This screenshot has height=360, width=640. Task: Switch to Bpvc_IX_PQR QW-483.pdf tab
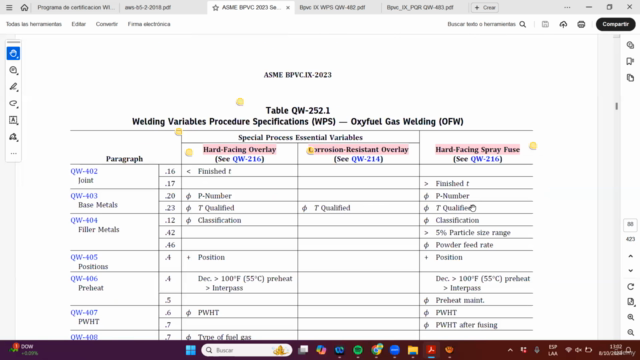420,7
